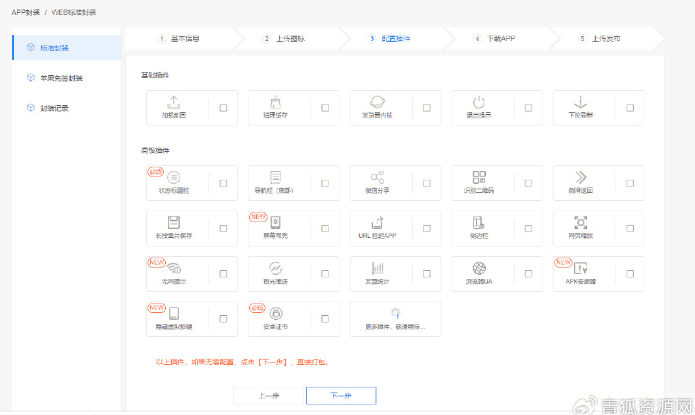Click the pull-down refresh arrow icon
695x415 pixels.
[x=581, y=102]
